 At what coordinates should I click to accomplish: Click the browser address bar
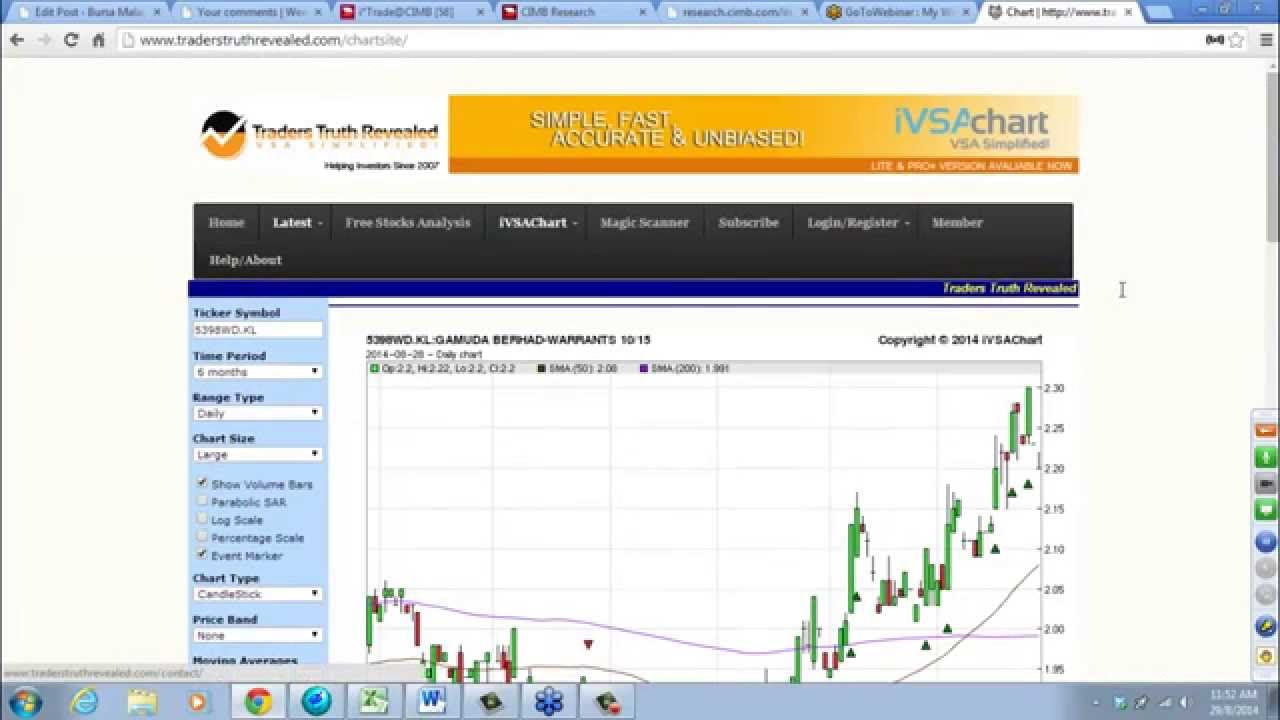660,40
